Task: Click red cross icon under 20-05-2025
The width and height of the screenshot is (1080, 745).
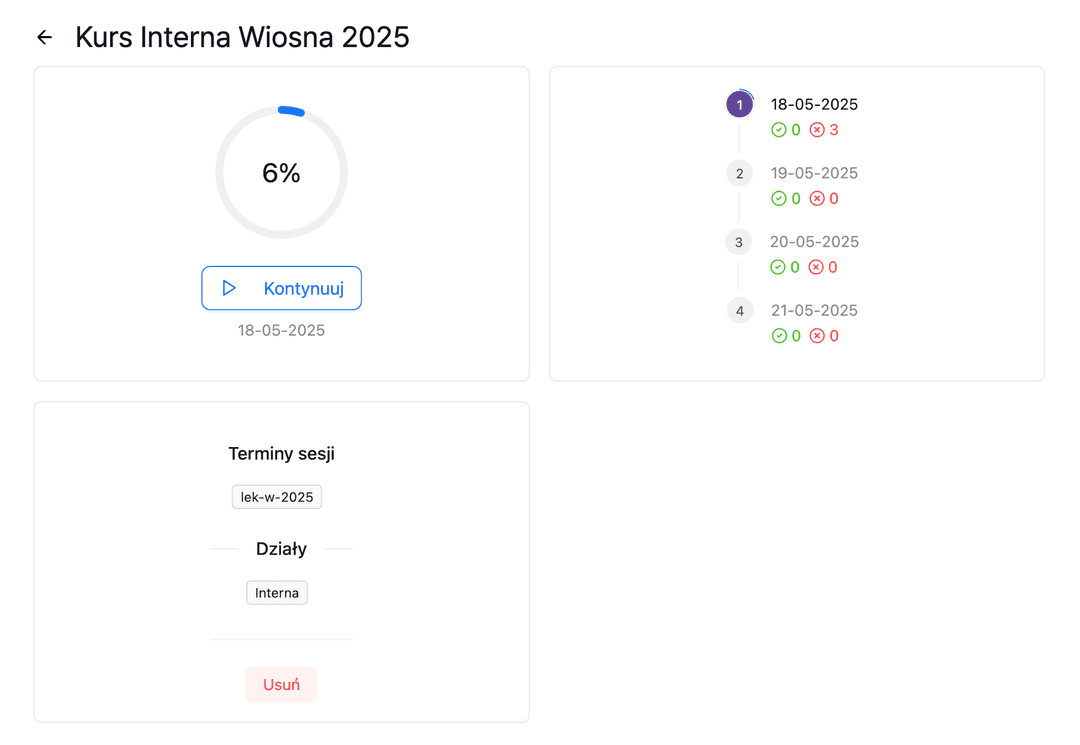Action: tap(816, 267)
